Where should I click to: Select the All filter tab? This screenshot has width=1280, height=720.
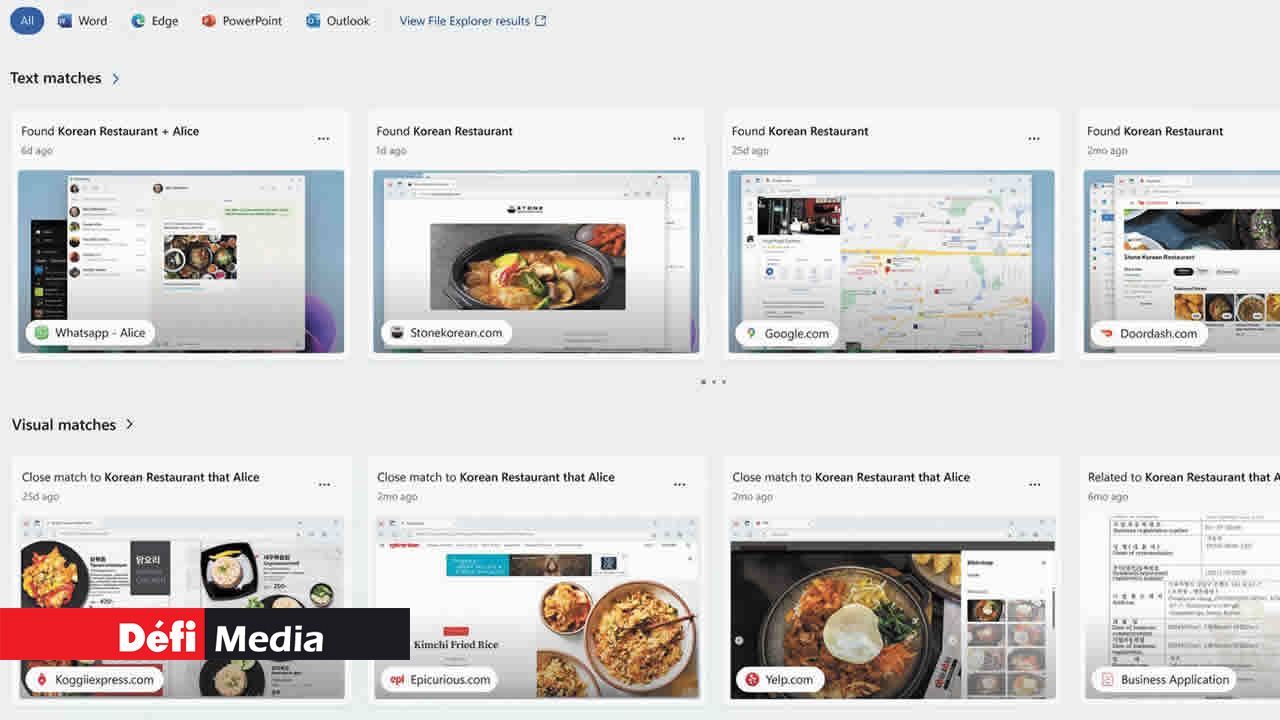point(27,21)
